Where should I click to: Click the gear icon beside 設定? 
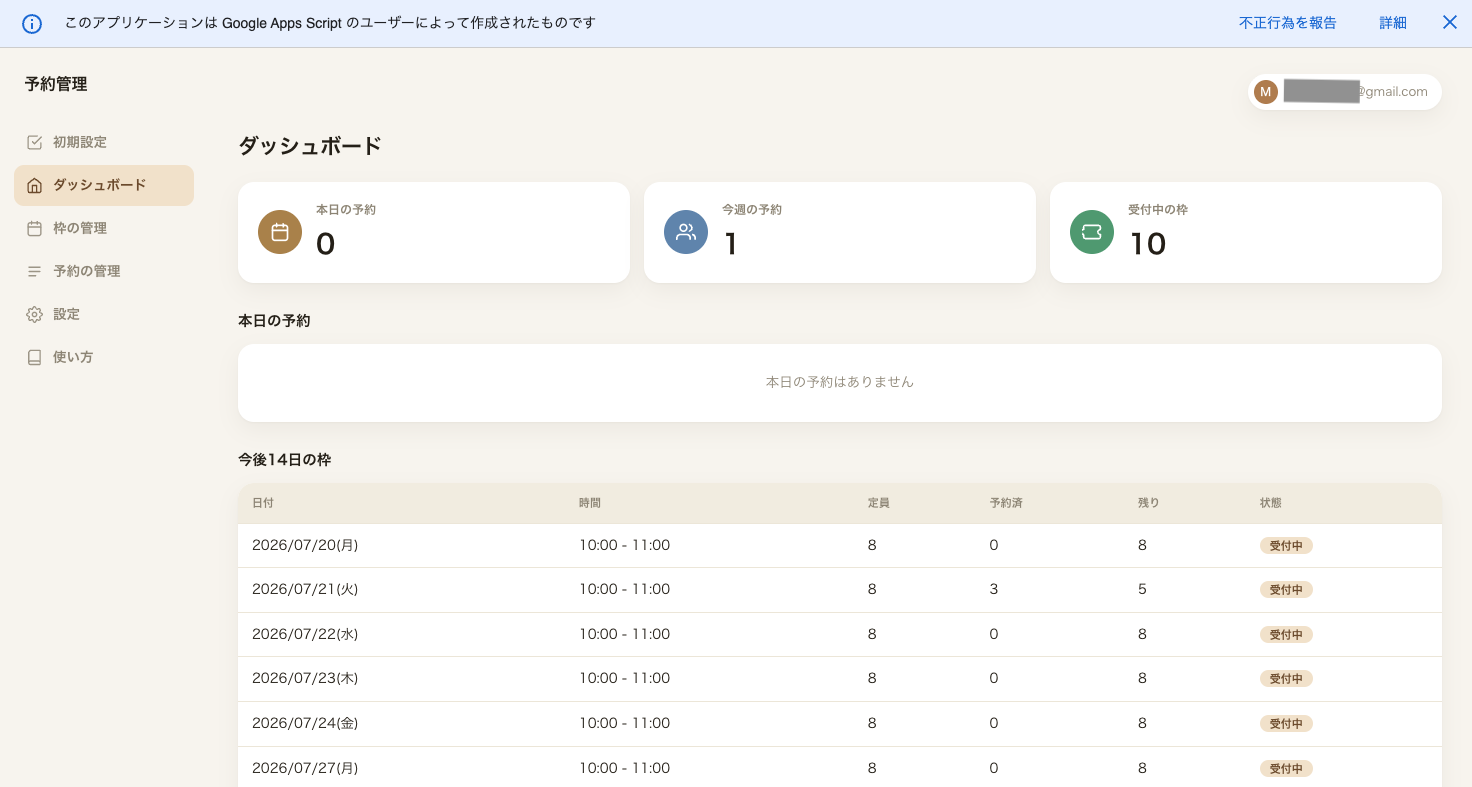point(34,314)
